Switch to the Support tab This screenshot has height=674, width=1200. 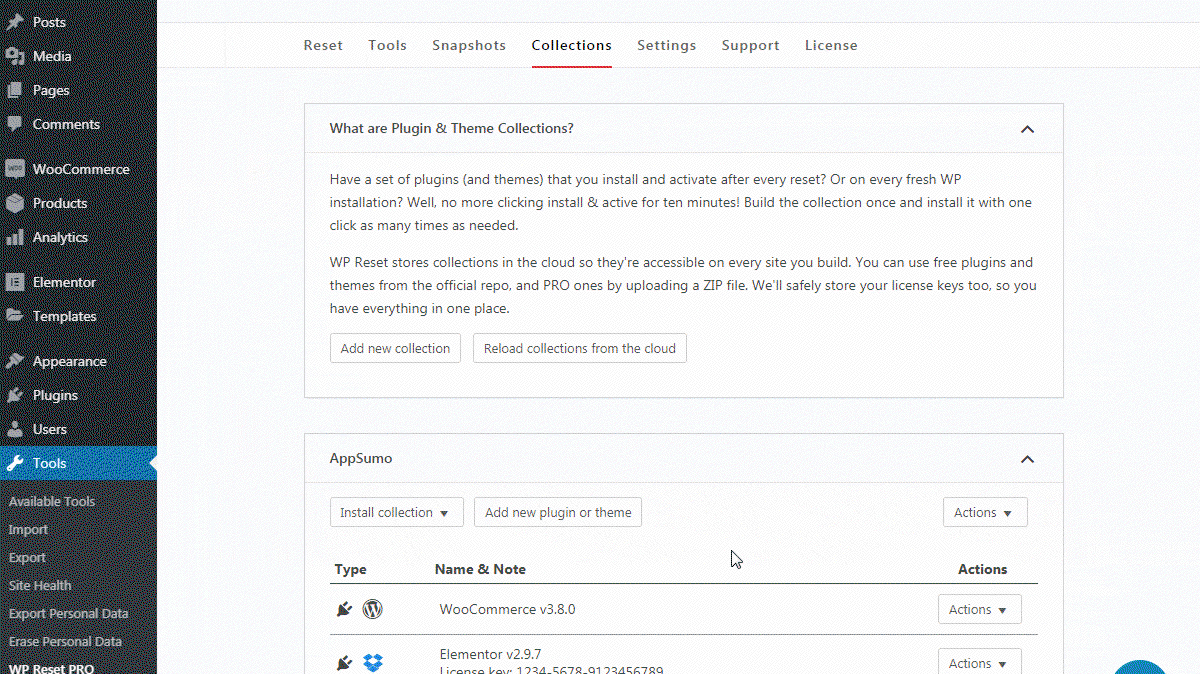(x=751, y=45)
